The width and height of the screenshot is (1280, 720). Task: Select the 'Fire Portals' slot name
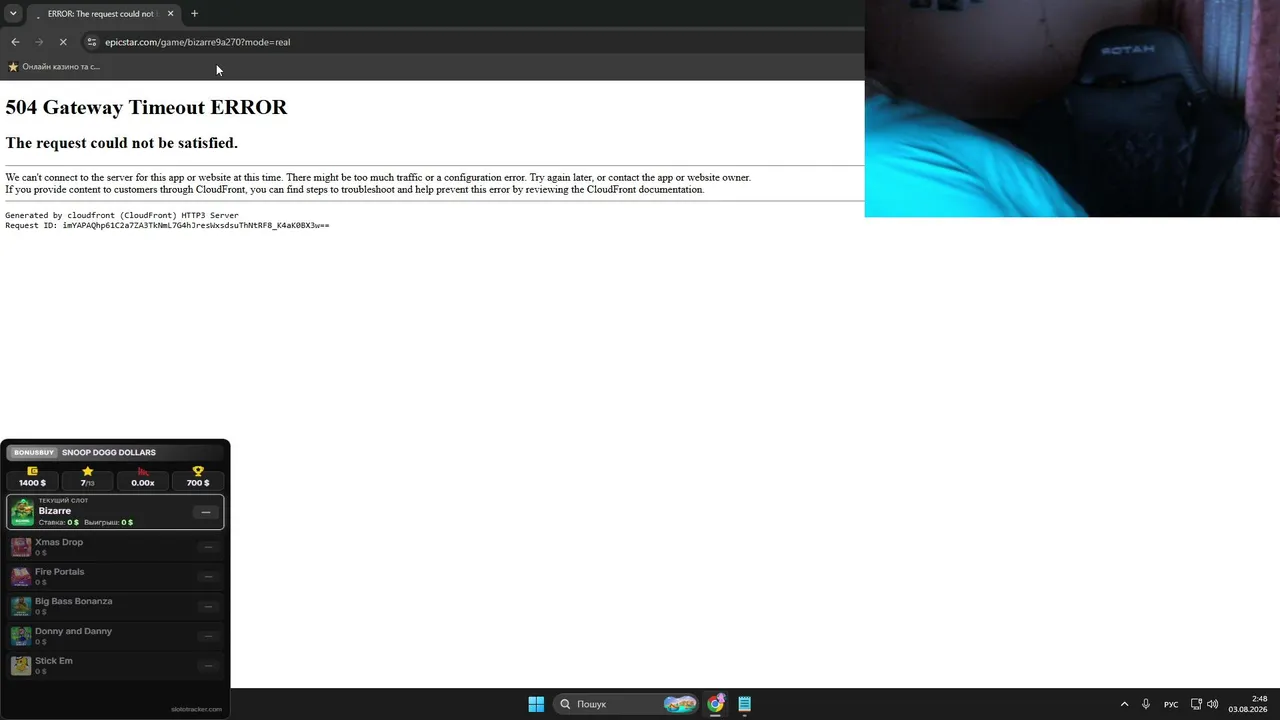click(x=60, y=572)
